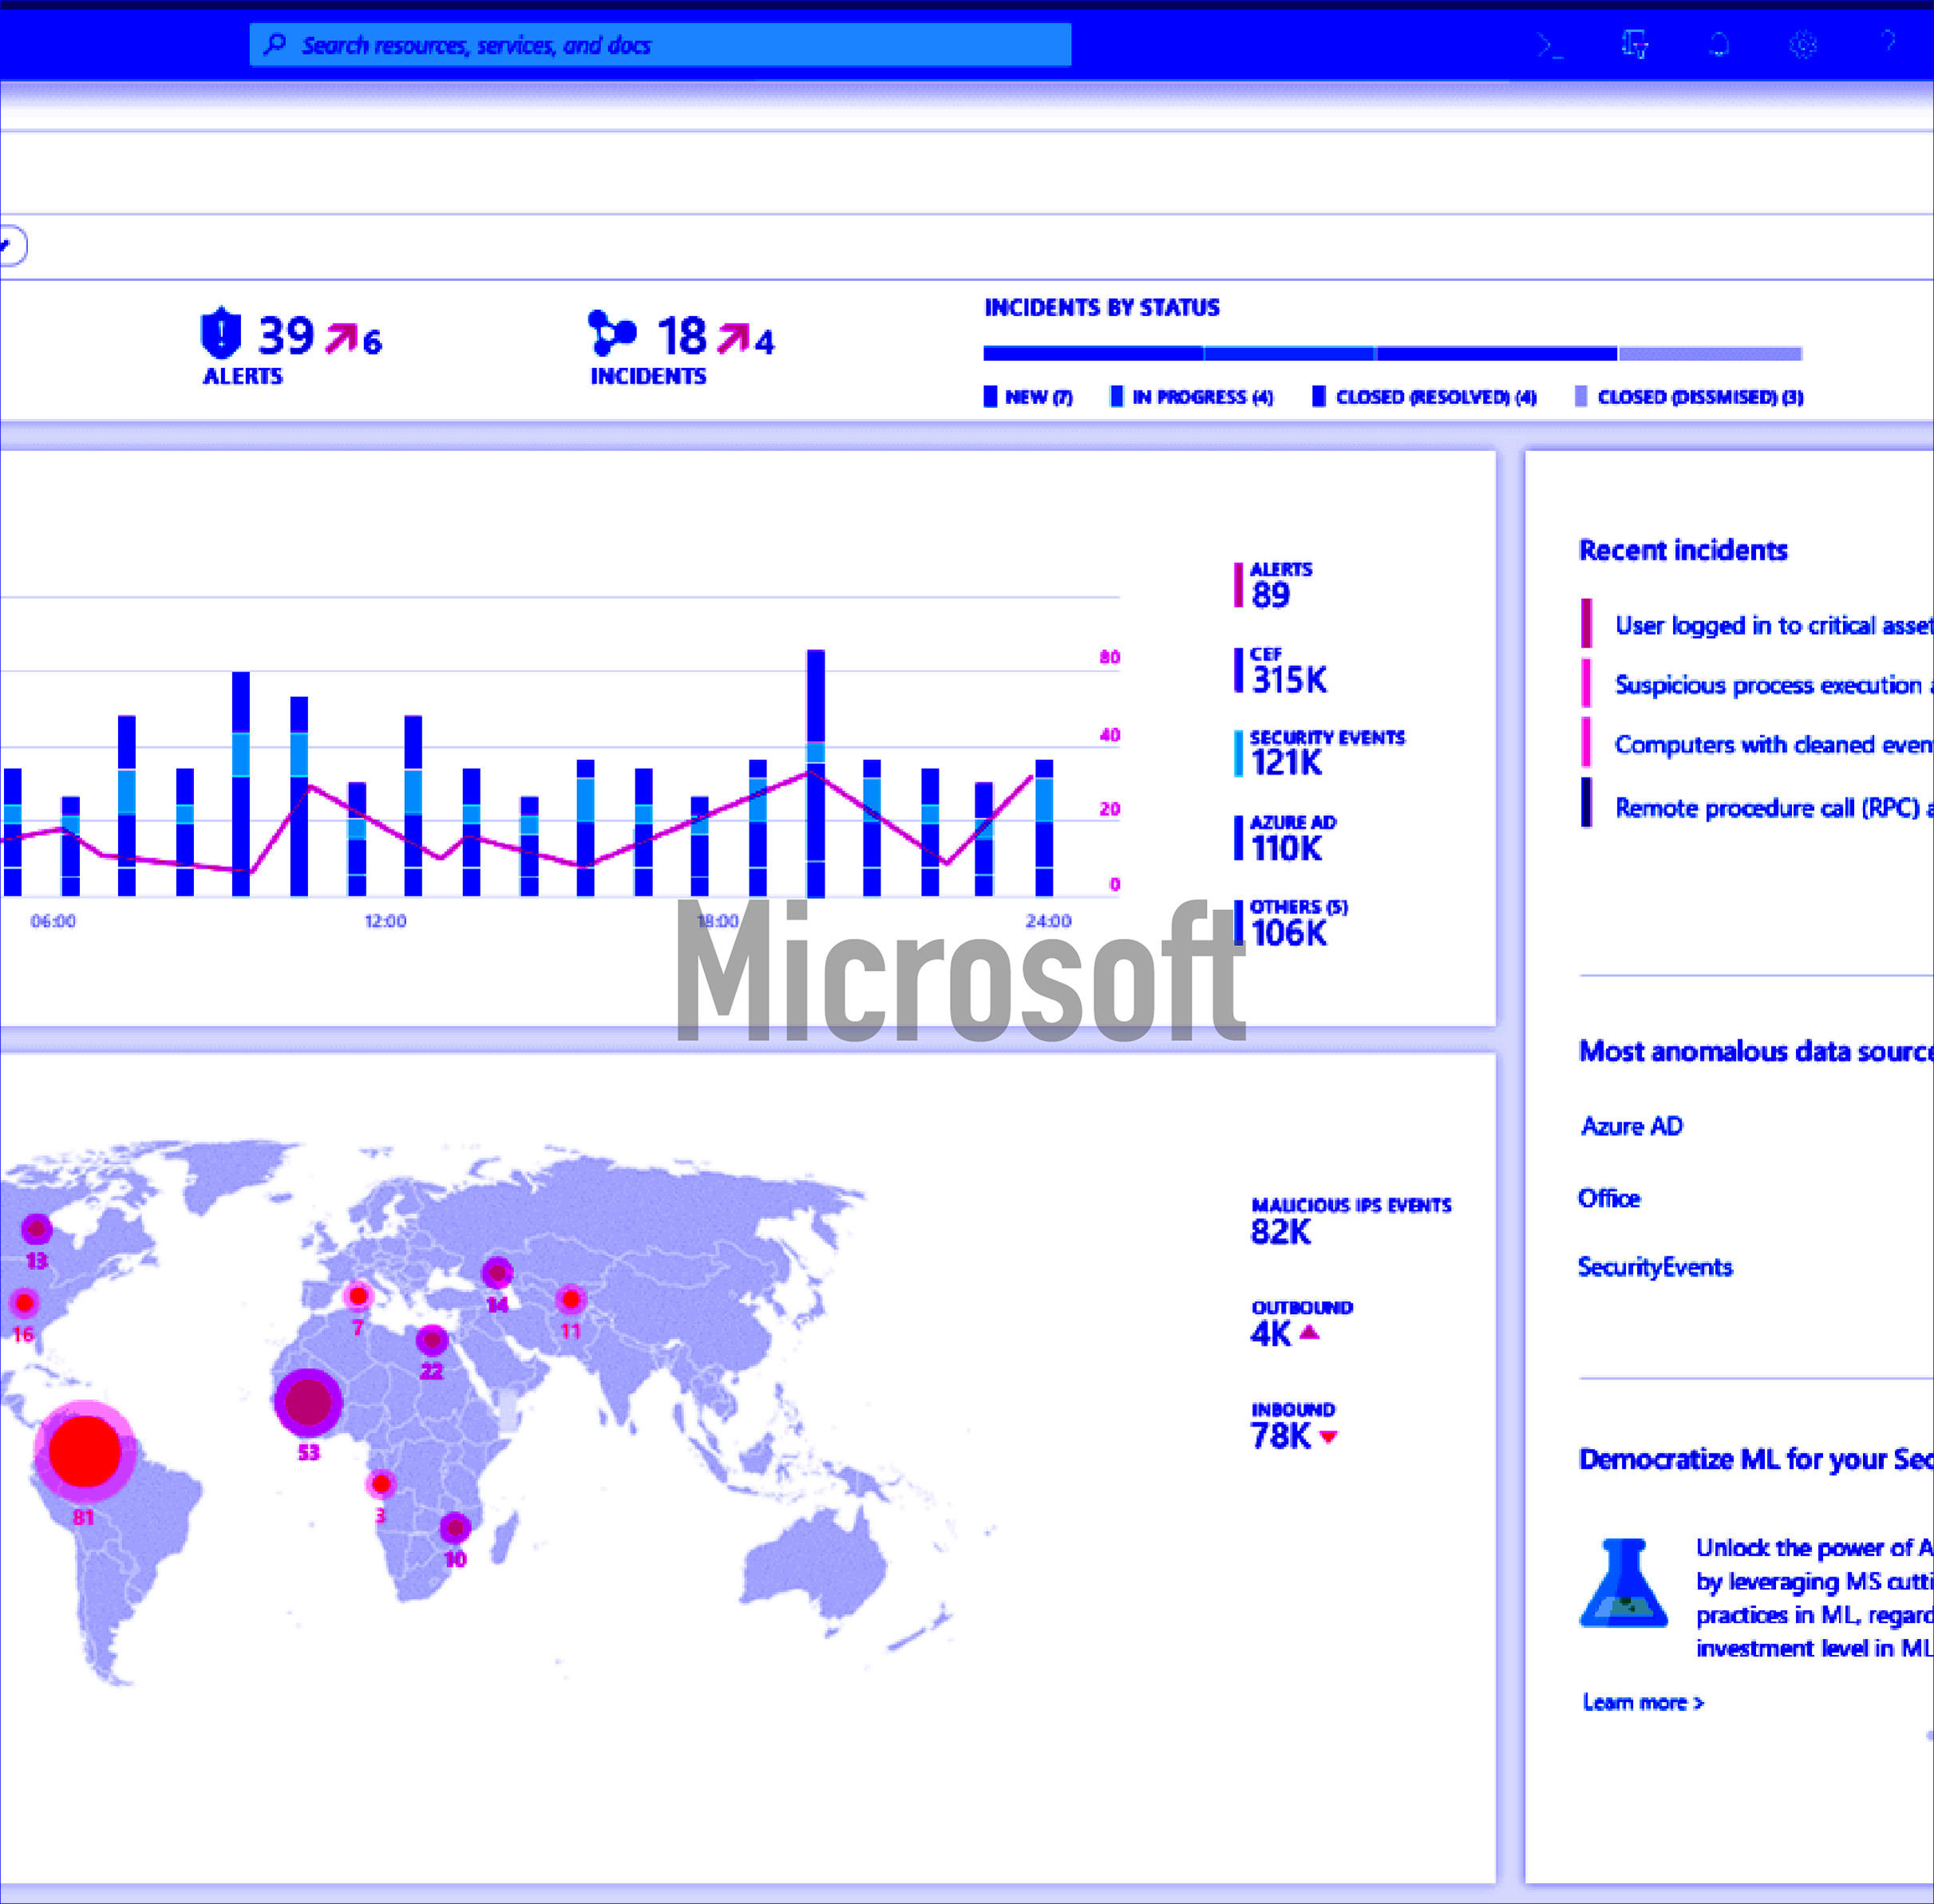
Task: Click the map bubble labeled 7
Action: point(358,1296)
